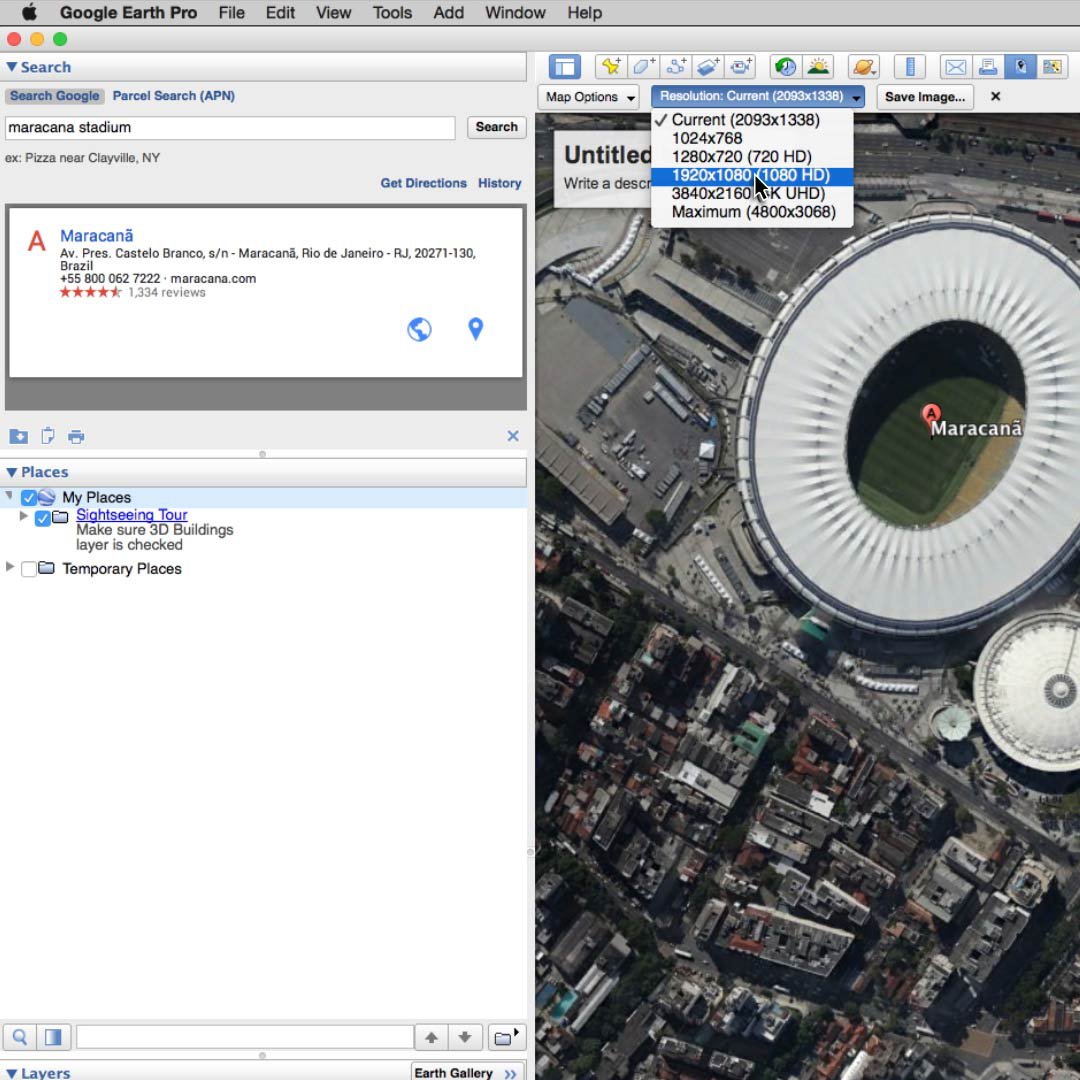Switch to Search Google tab
1080x1080 pixels.
[54, 96]
